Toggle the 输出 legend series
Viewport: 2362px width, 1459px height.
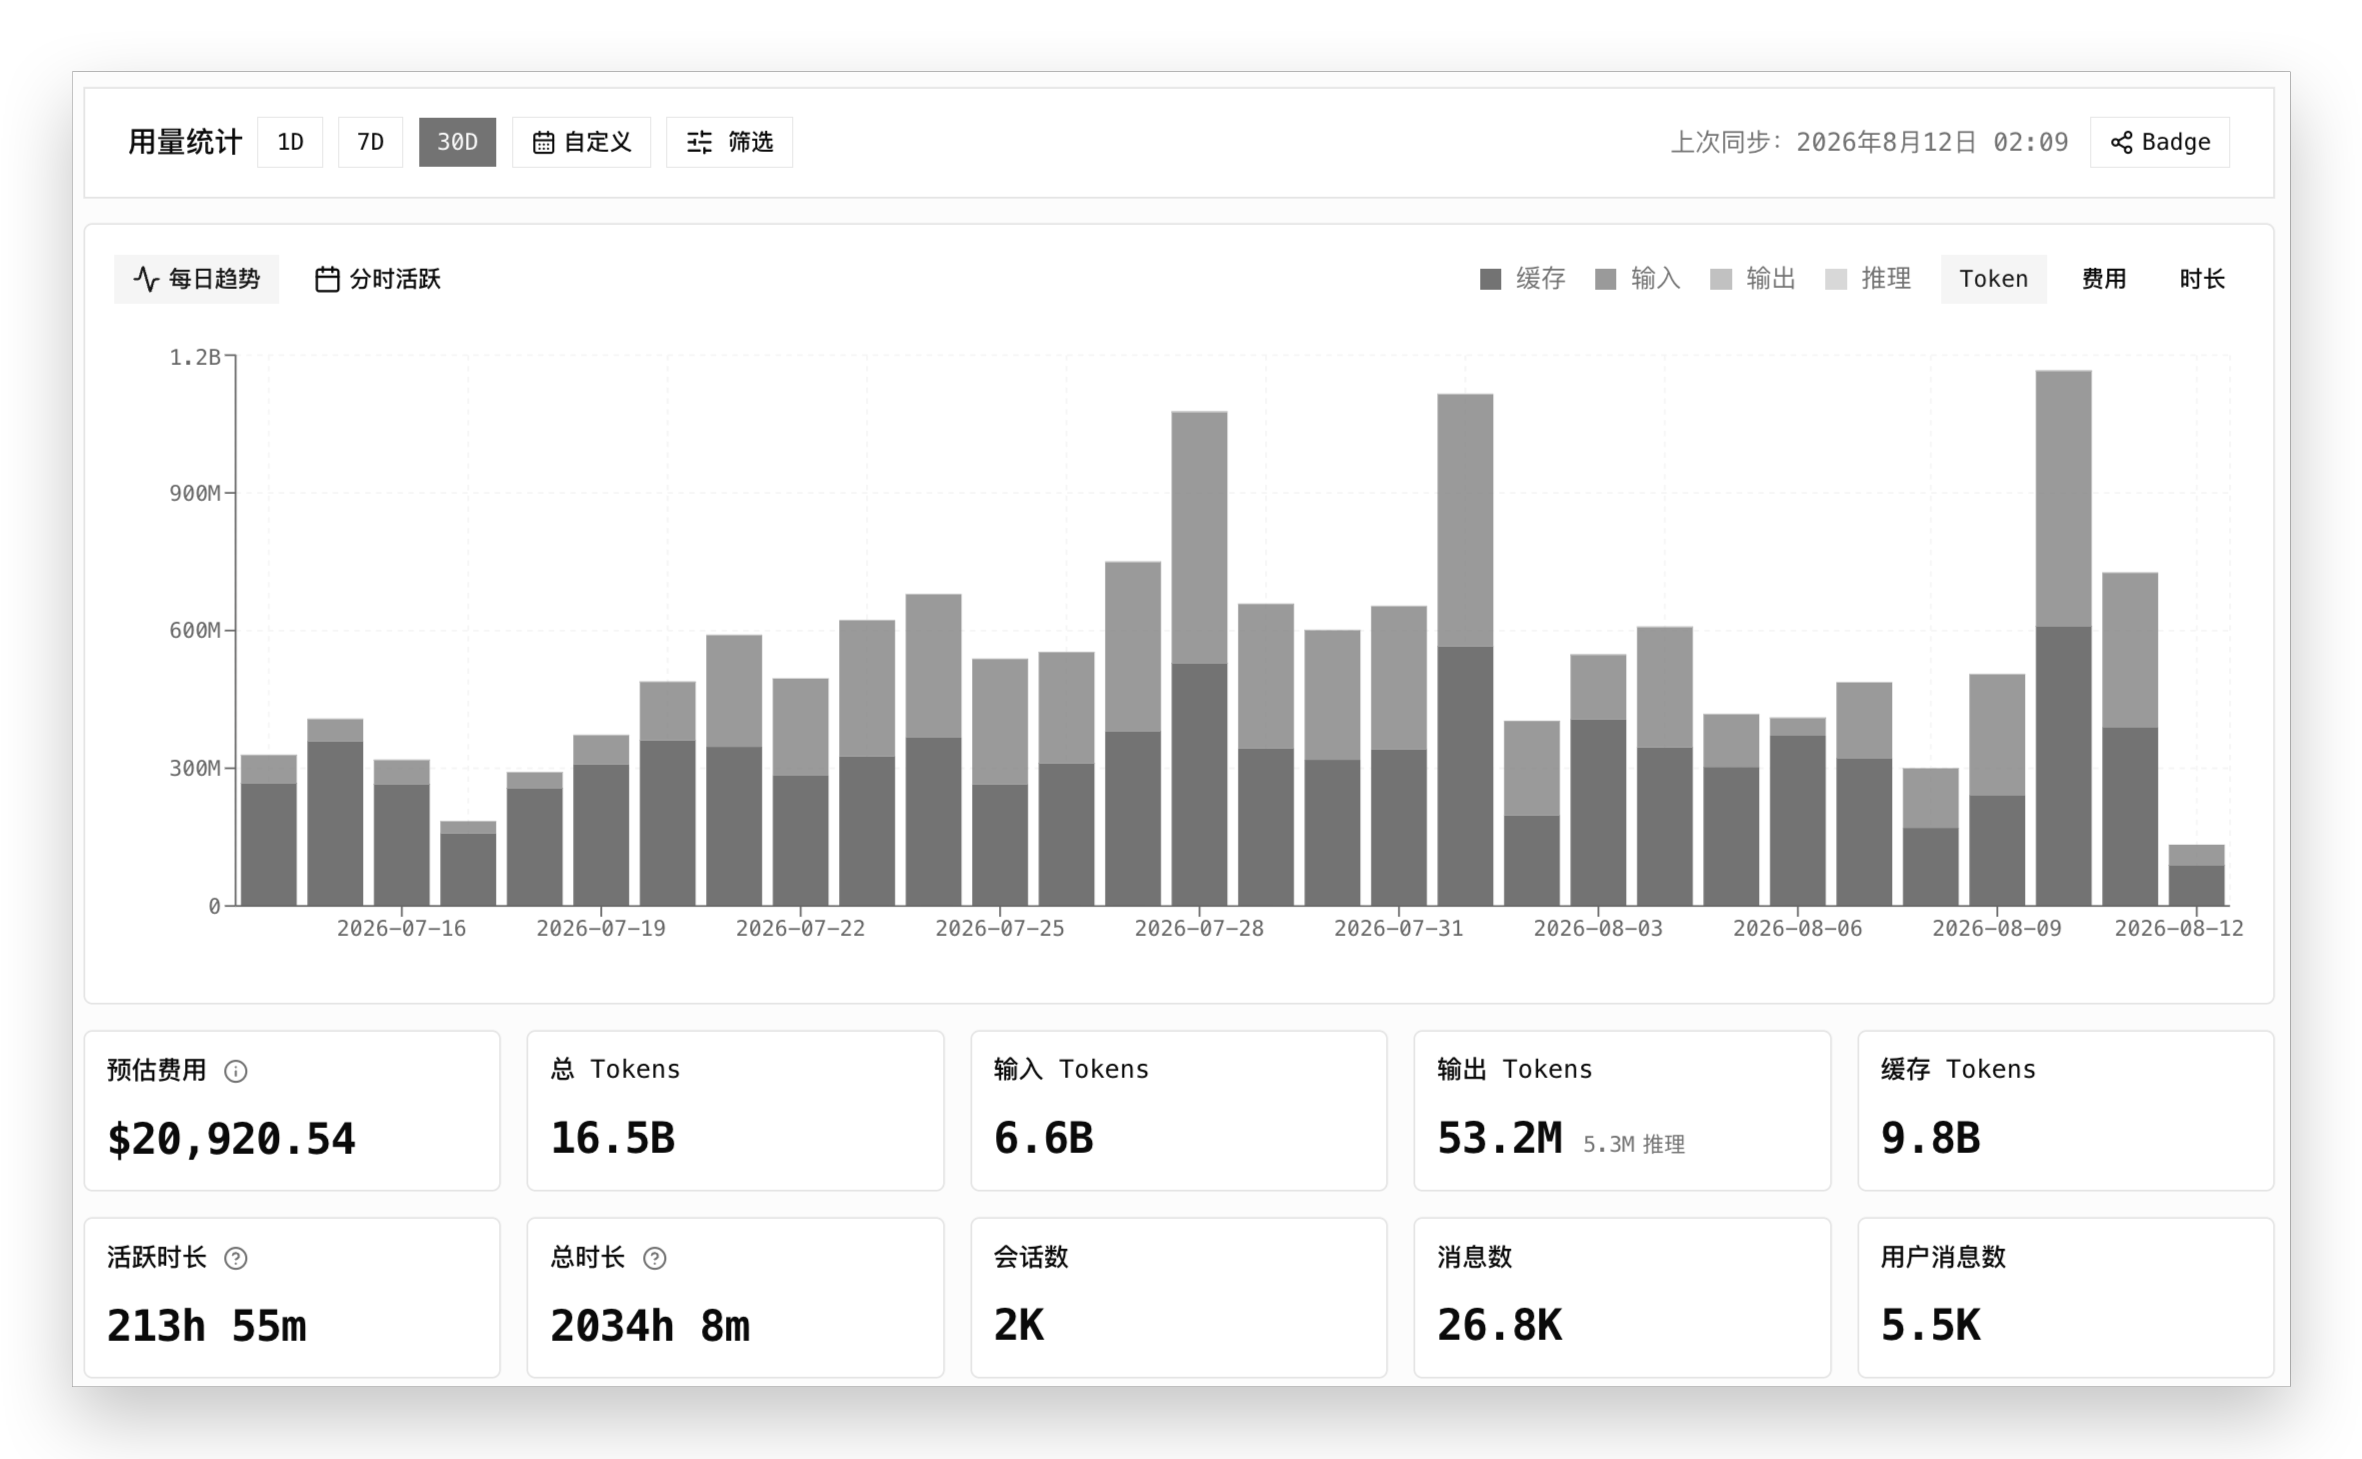coord(1752,279)
